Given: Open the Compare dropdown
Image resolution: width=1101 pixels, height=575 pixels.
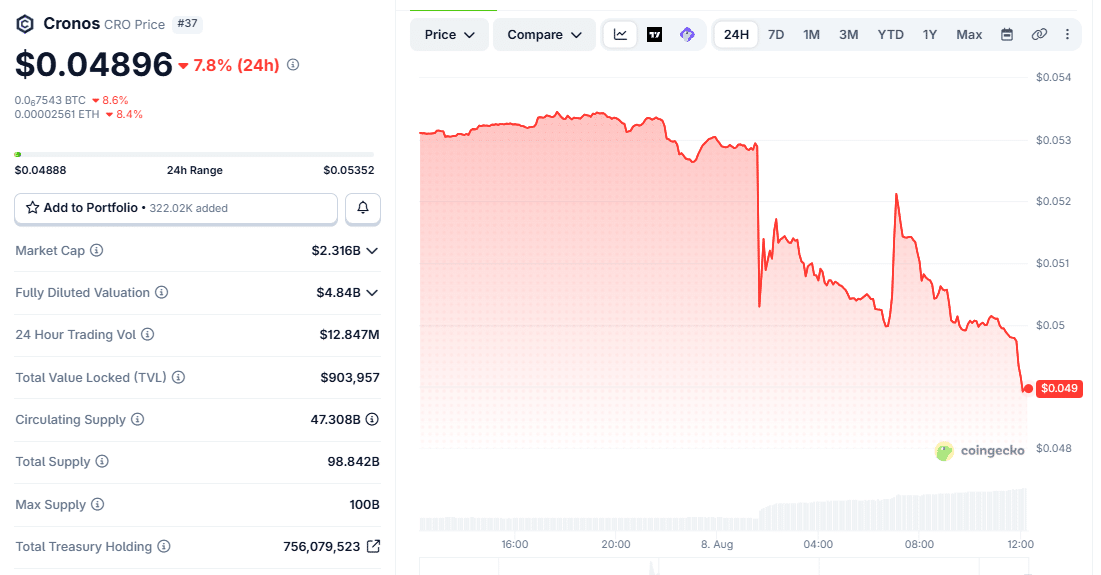Looking at the screenshot, I should coord(544,34).
